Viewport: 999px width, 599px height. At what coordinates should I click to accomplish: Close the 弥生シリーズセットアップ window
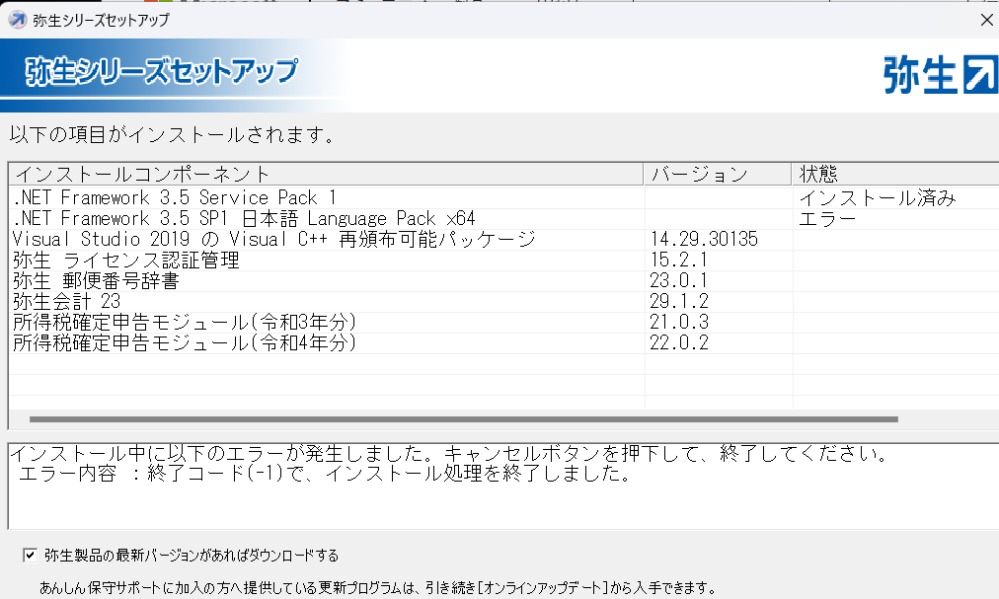tap(986, 20)
